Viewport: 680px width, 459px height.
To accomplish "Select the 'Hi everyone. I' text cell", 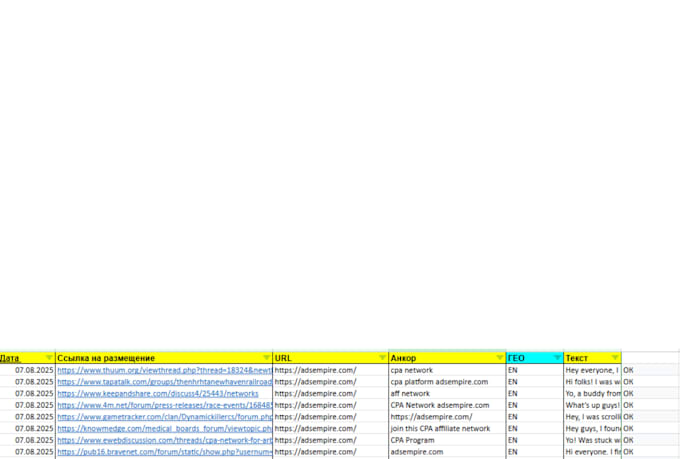I will 592,452.
